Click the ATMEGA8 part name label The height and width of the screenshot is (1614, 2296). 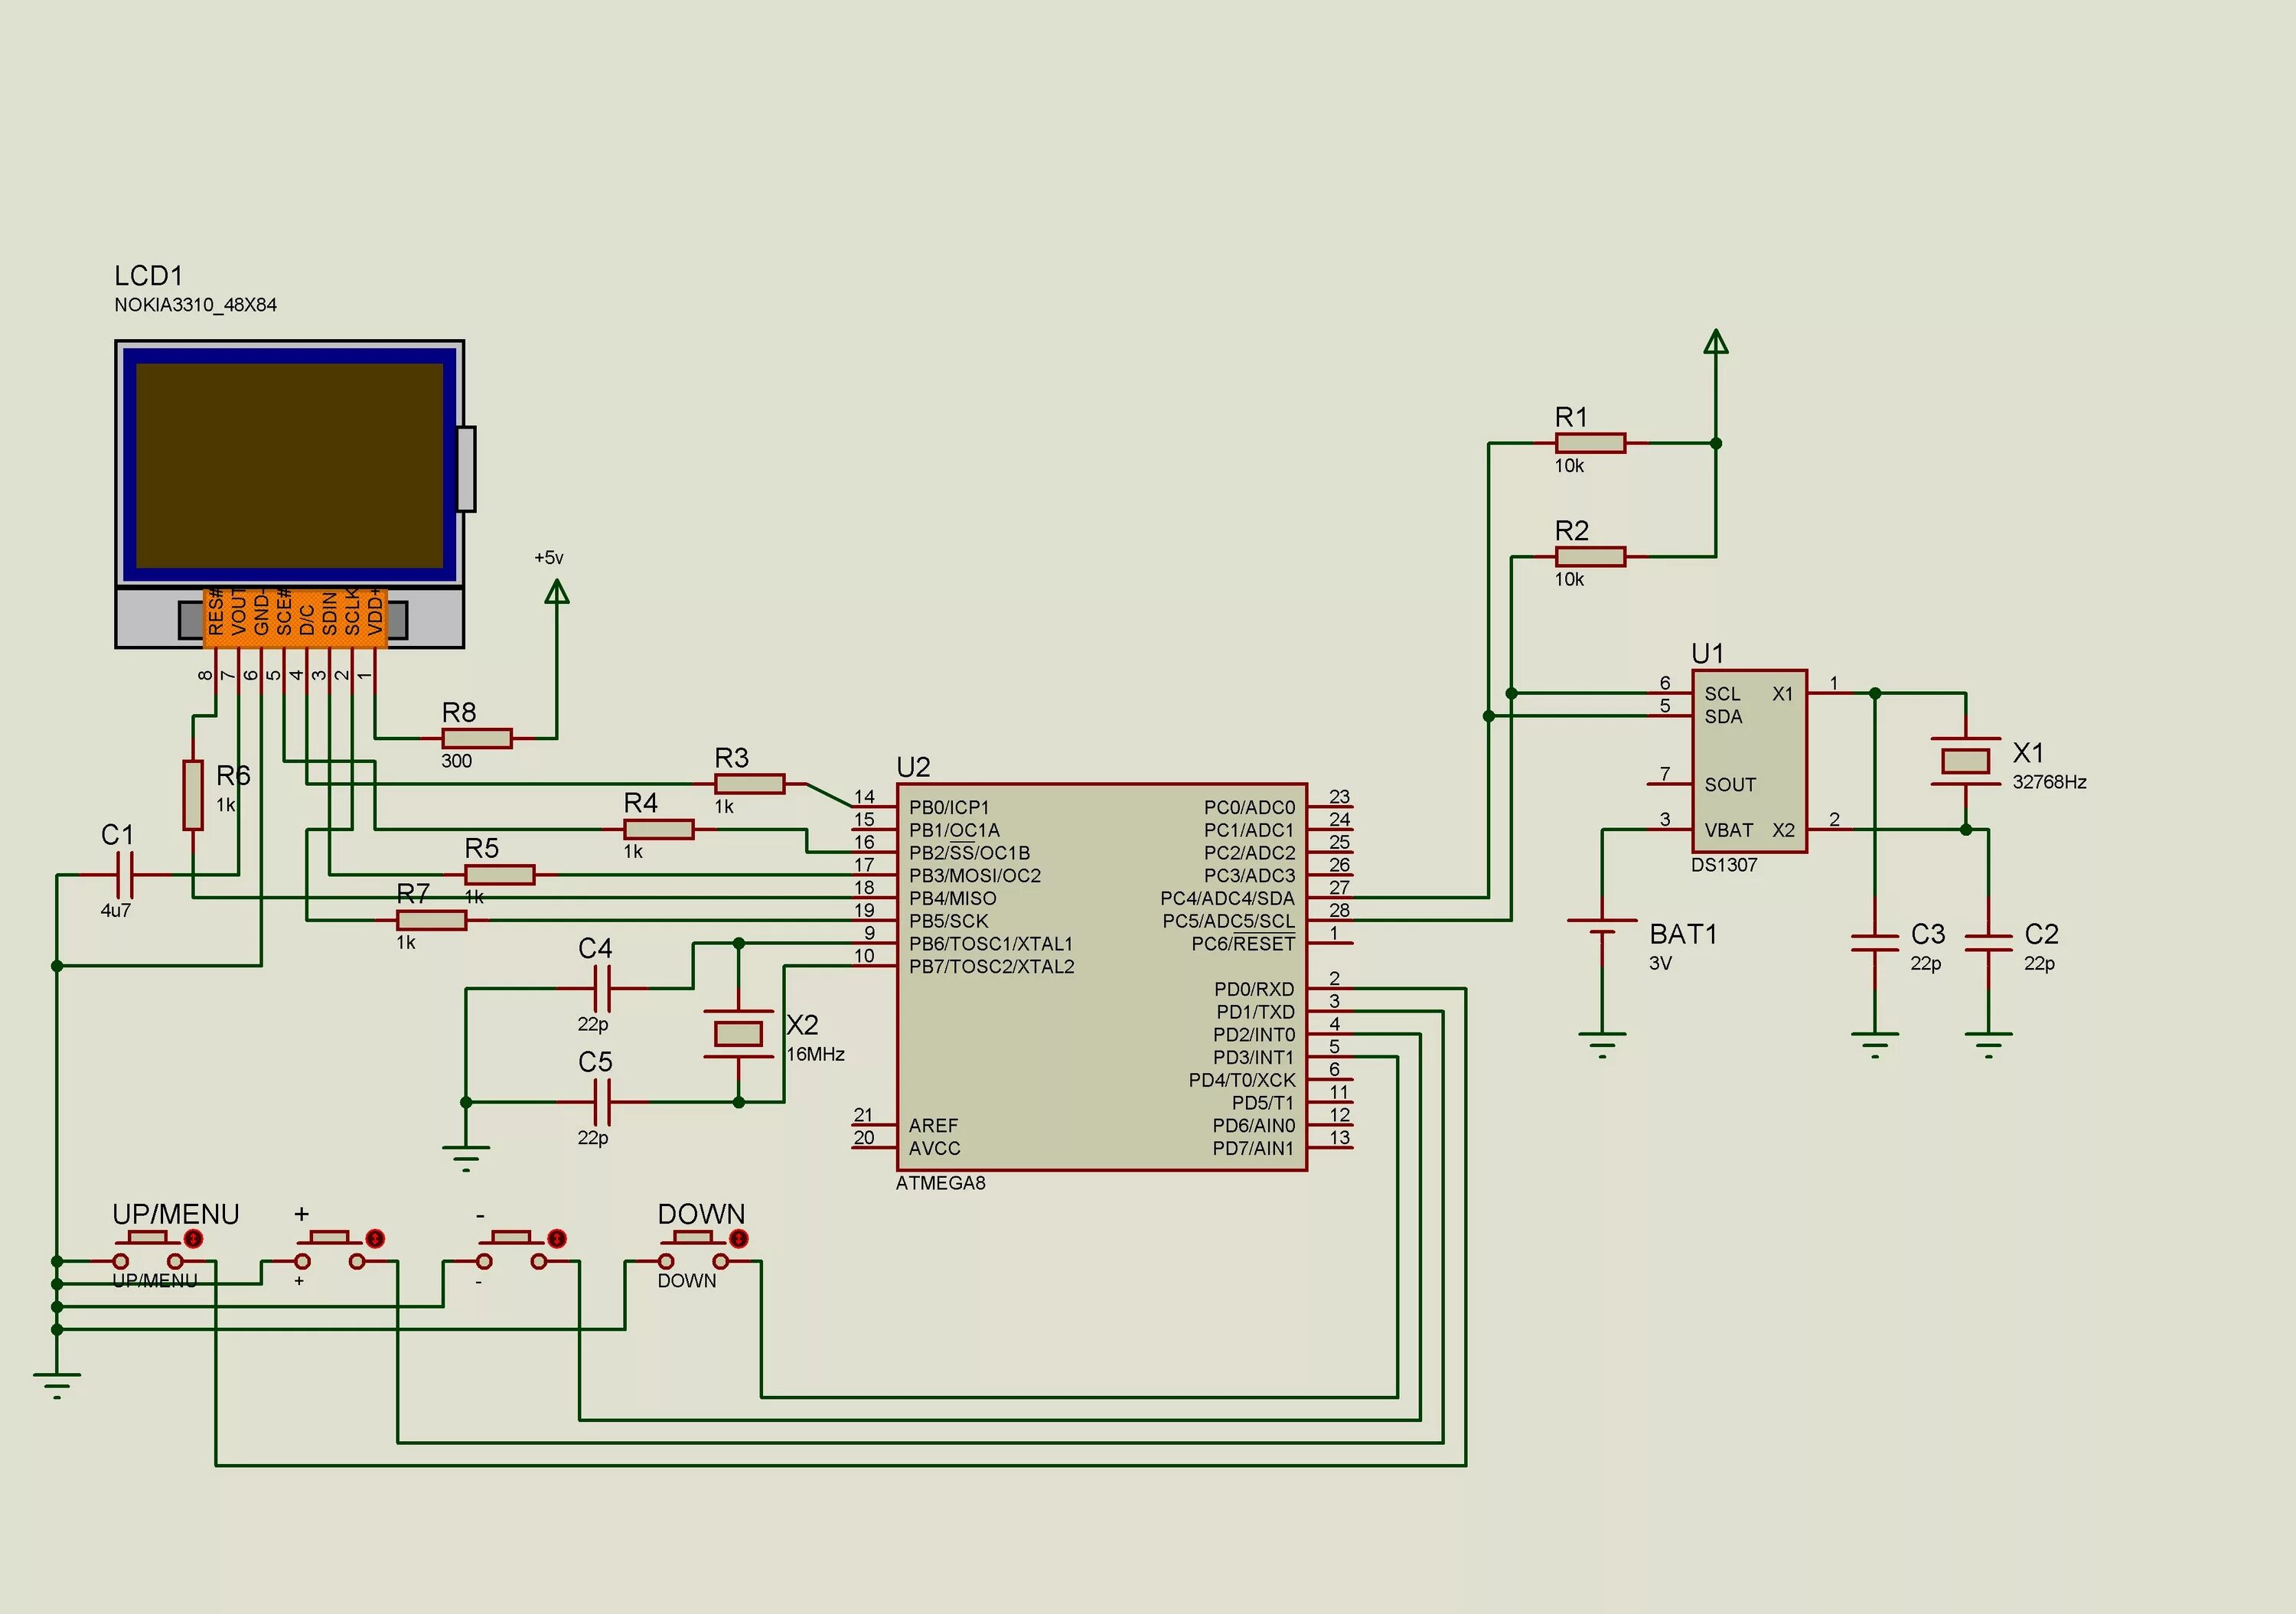point(940,1182)
